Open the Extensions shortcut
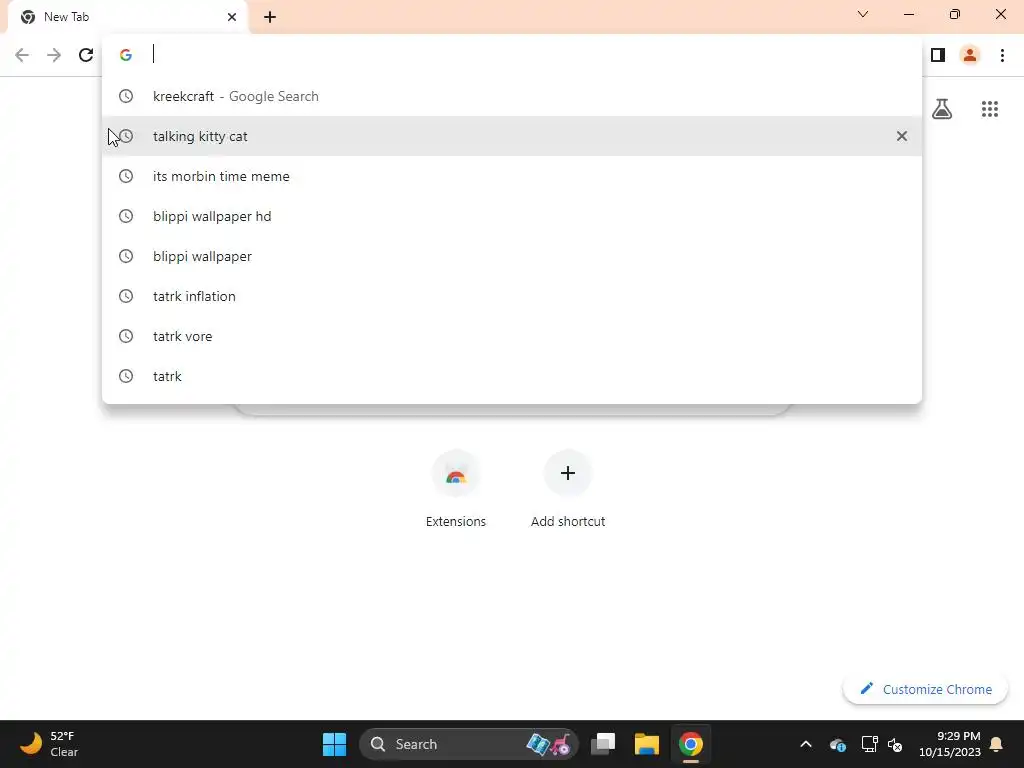This screenshot has width=1024, height=768. tap(456, 490)
